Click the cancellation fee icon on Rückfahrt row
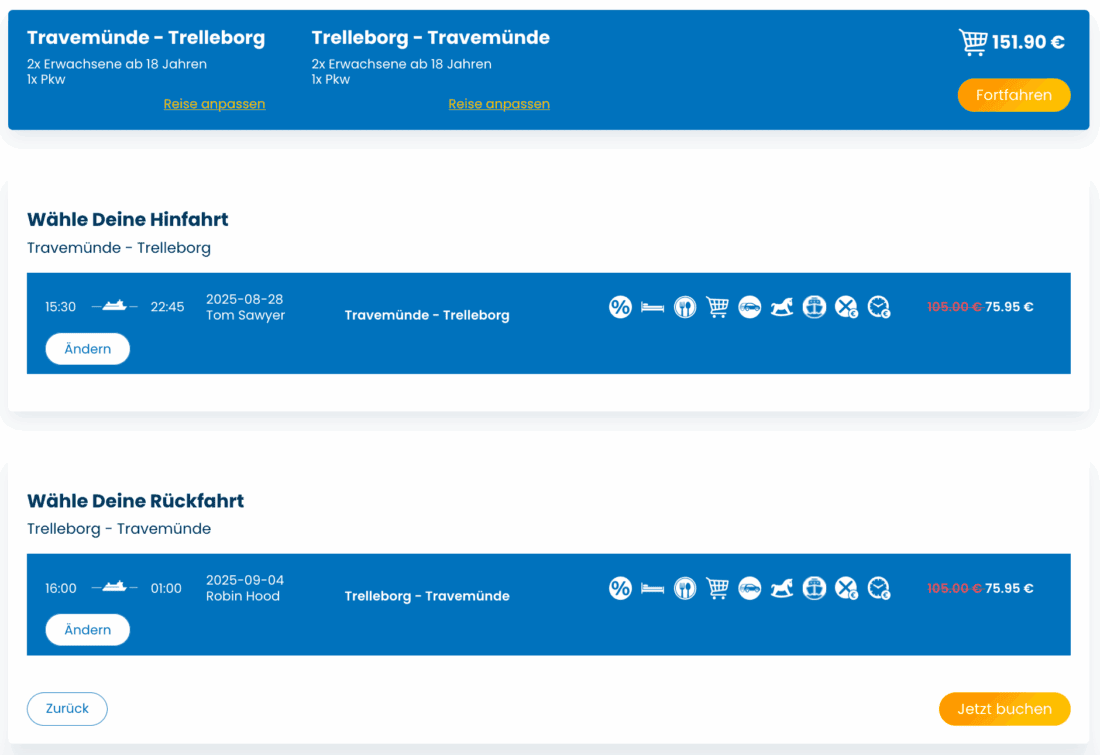Screen dimensions: 1100x755 point(847,588)
